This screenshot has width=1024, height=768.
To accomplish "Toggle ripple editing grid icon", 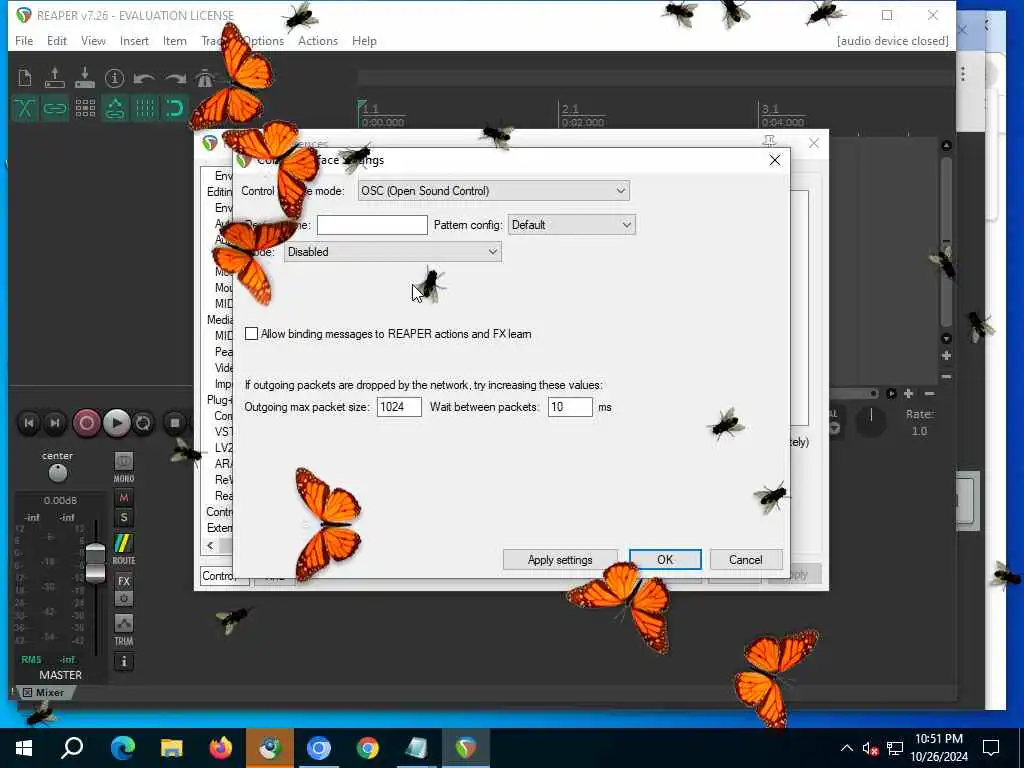I will (85, 108).
